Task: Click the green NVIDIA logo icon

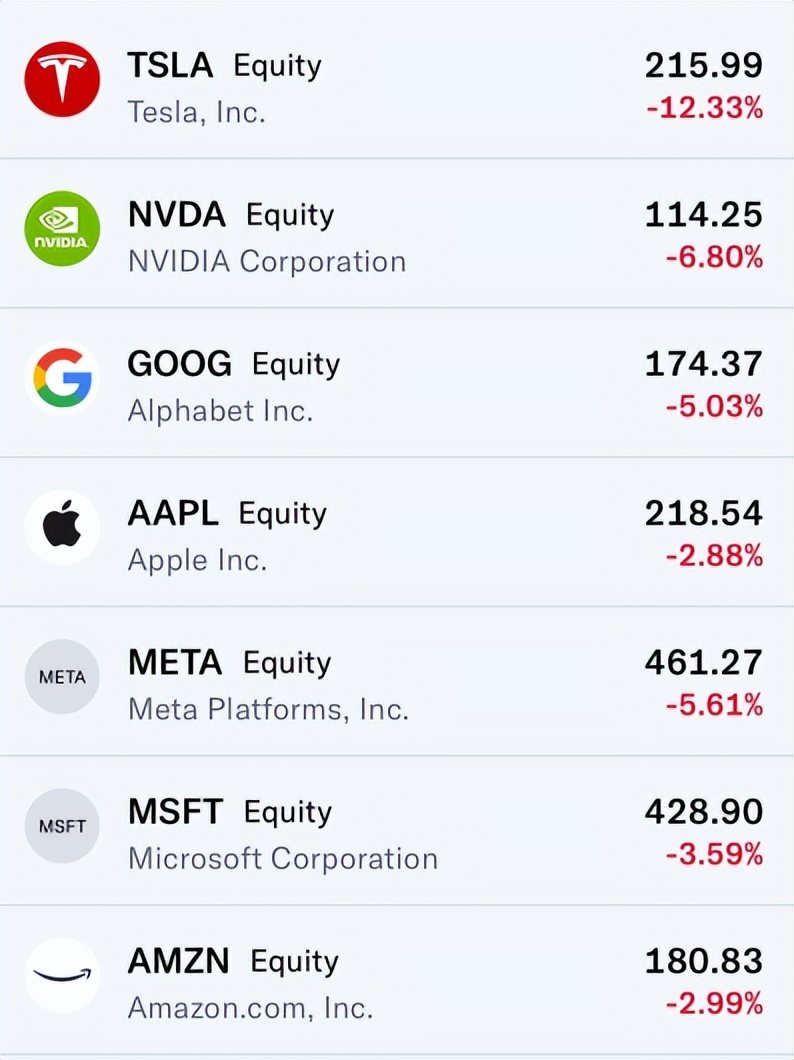Action: (62, 229)
